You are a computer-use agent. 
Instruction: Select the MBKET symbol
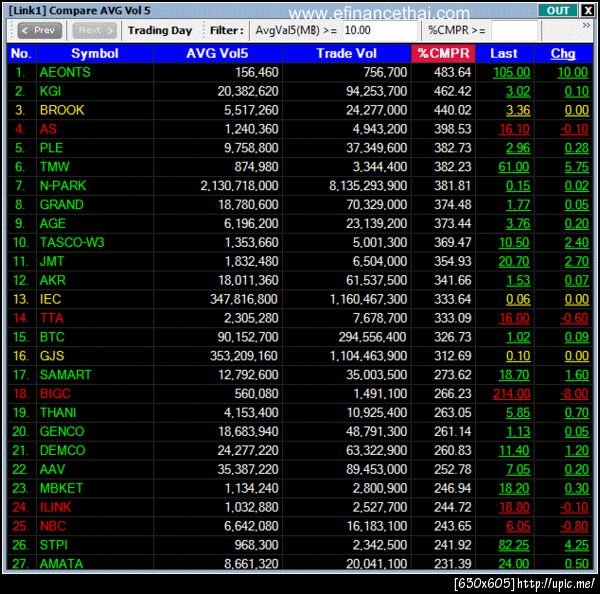tap(61, 488)
